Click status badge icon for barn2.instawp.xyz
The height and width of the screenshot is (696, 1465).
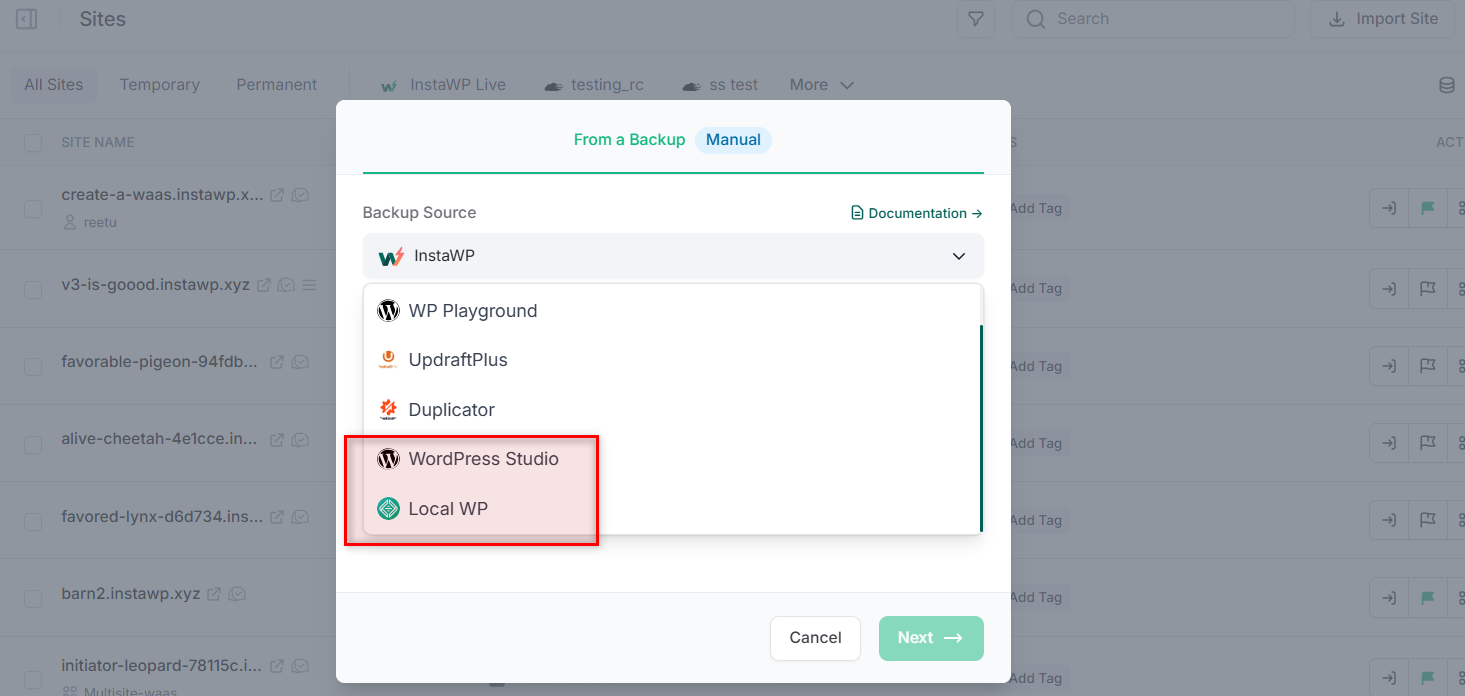pos(237,593)
